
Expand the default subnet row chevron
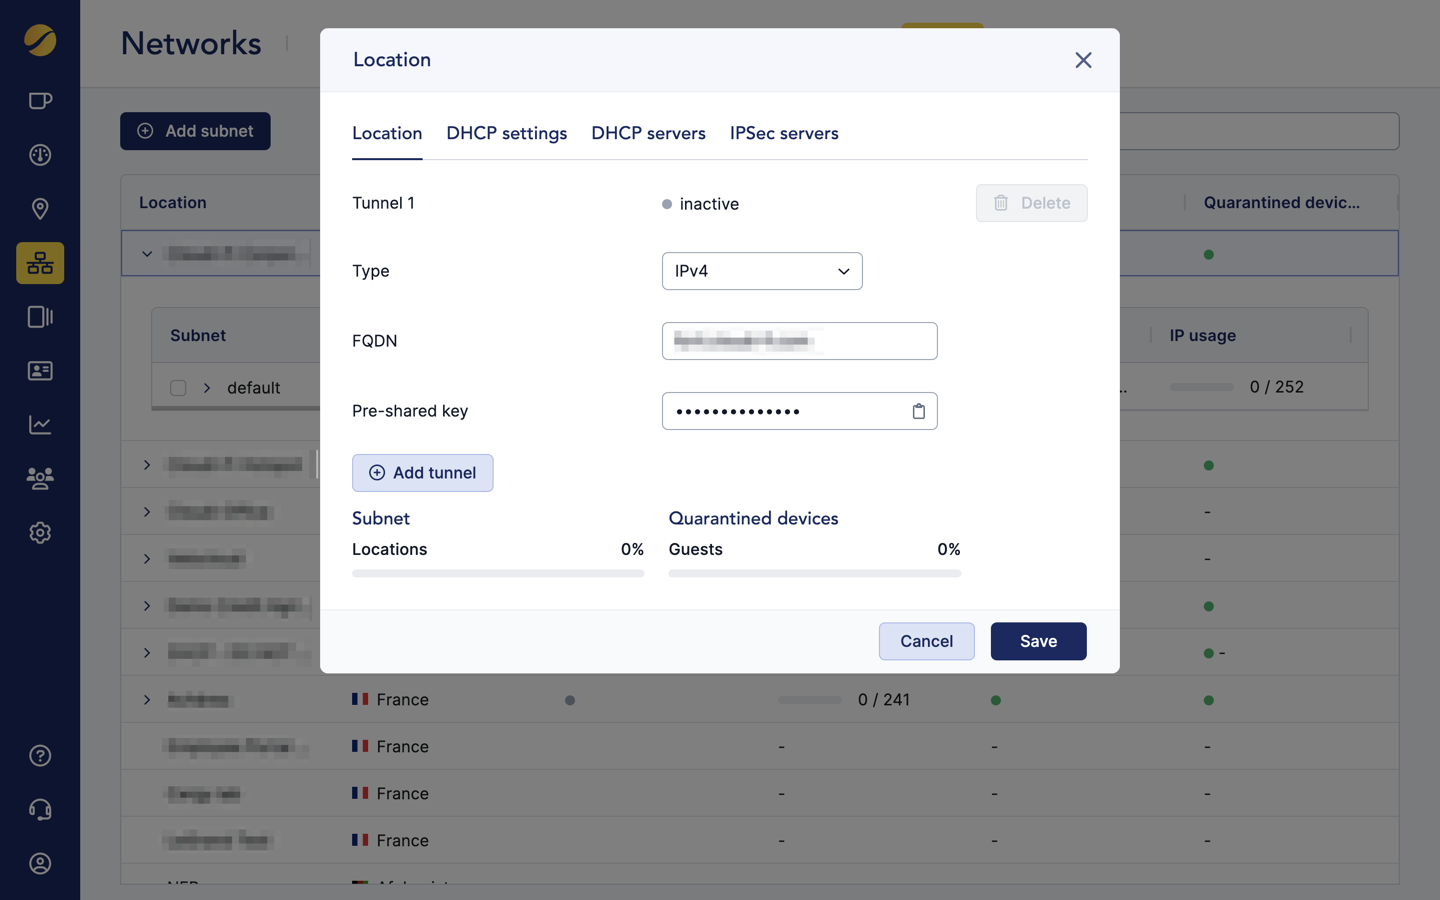coord(207,388)
